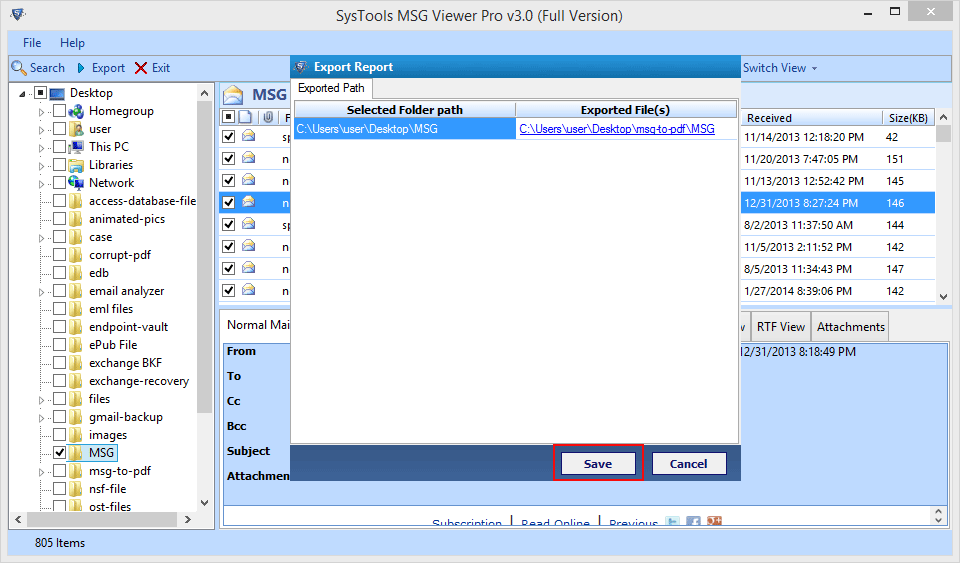Uncheck the 11/14/2013 message row checkbox
The height and width of the screenshot is (563, 960).
point(228,136)
